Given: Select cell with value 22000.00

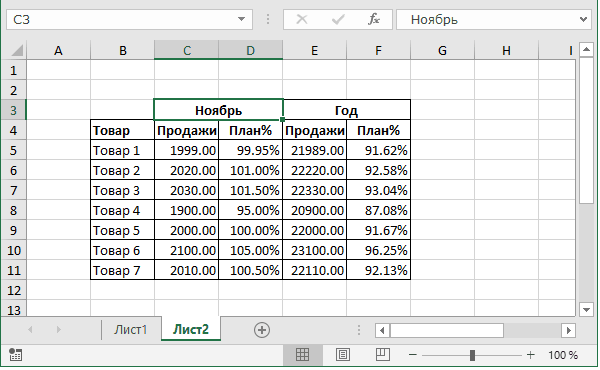Looking at the screenshot, I should [x=315, y=230].
